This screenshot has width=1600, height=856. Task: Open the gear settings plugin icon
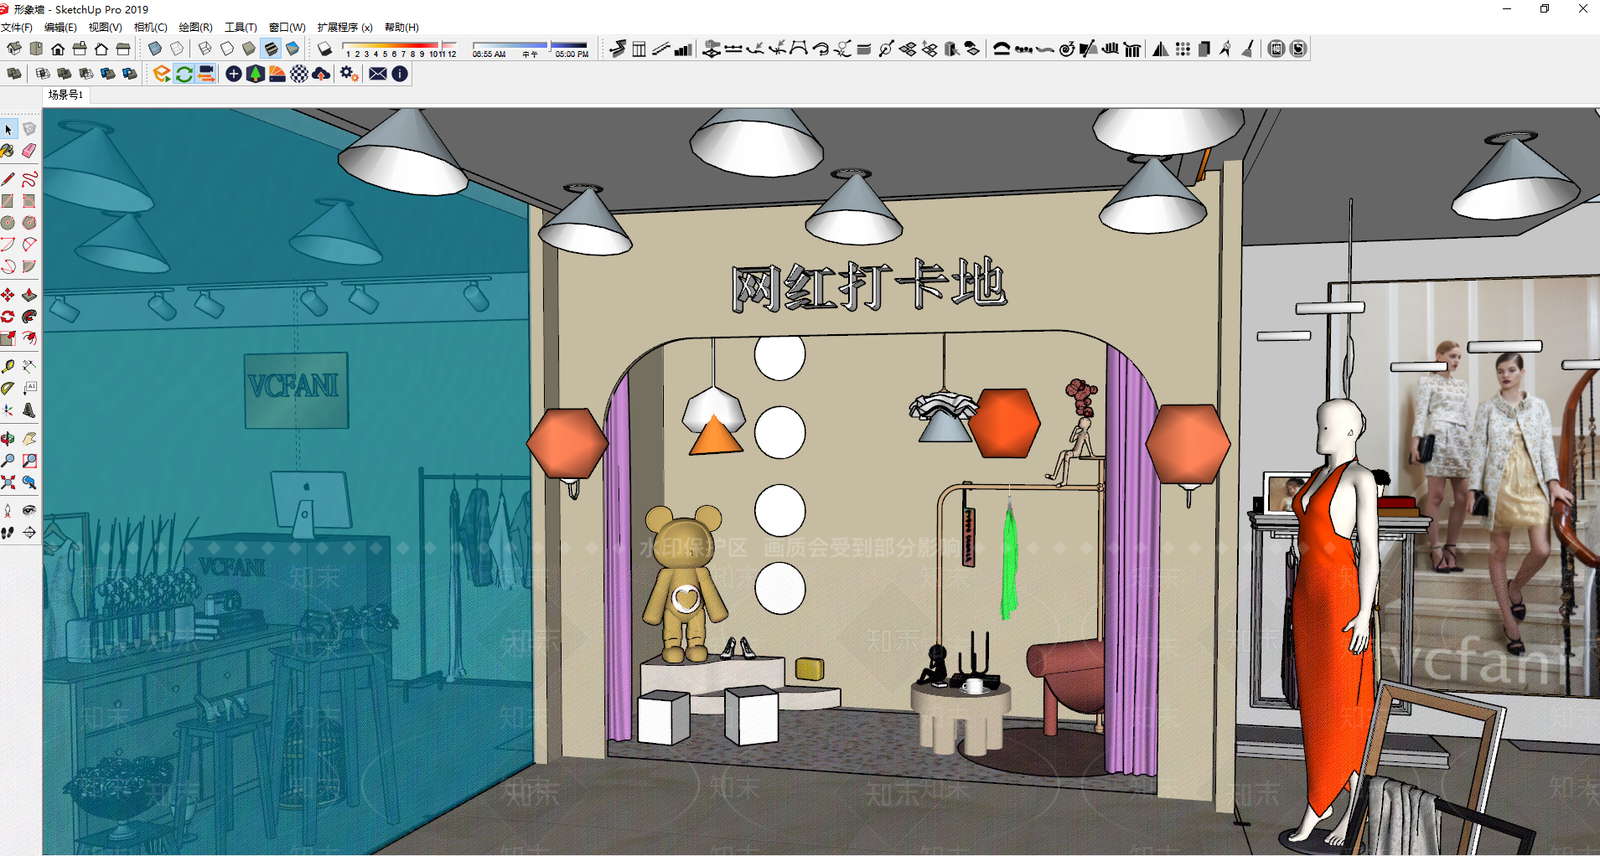point(349,74)
